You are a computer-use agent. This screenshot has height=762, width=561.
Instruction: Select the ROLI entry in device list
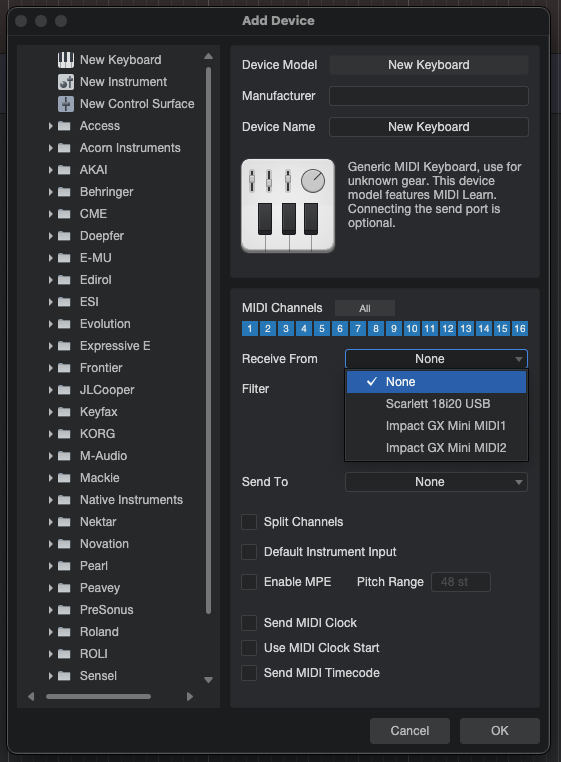point(93,654)
